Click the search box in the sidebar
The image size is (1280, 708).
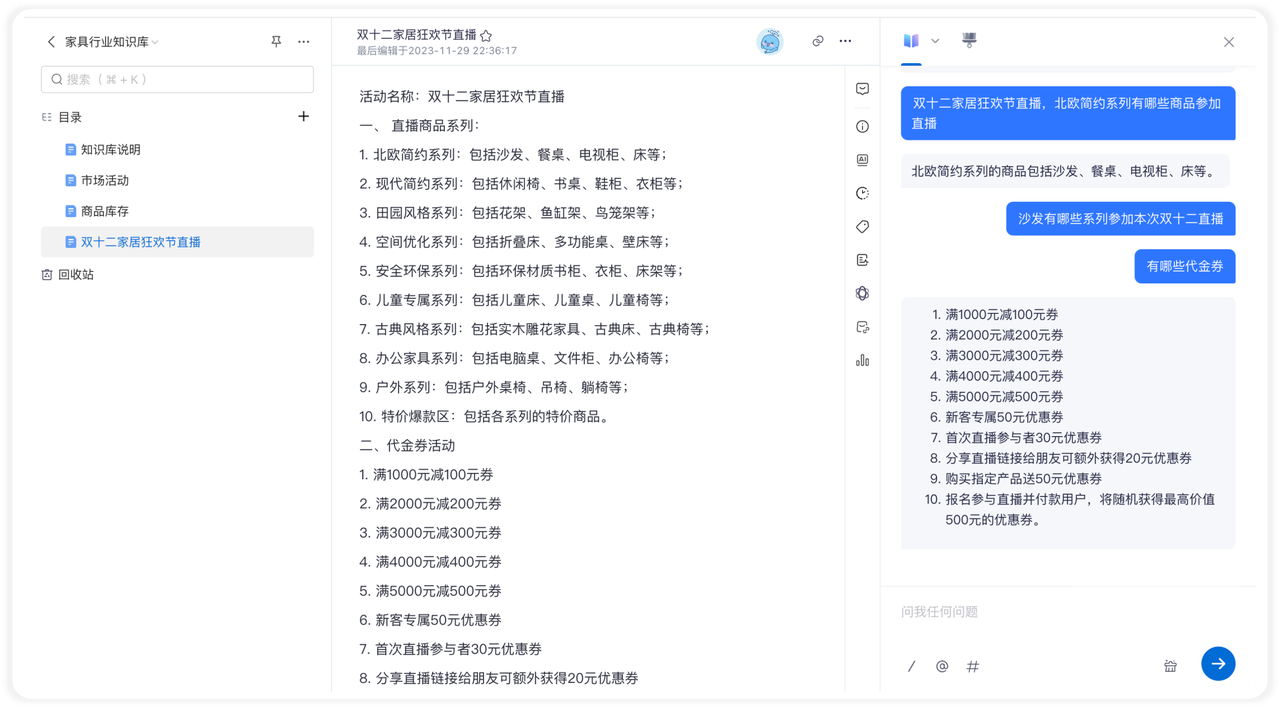point(177,79)
